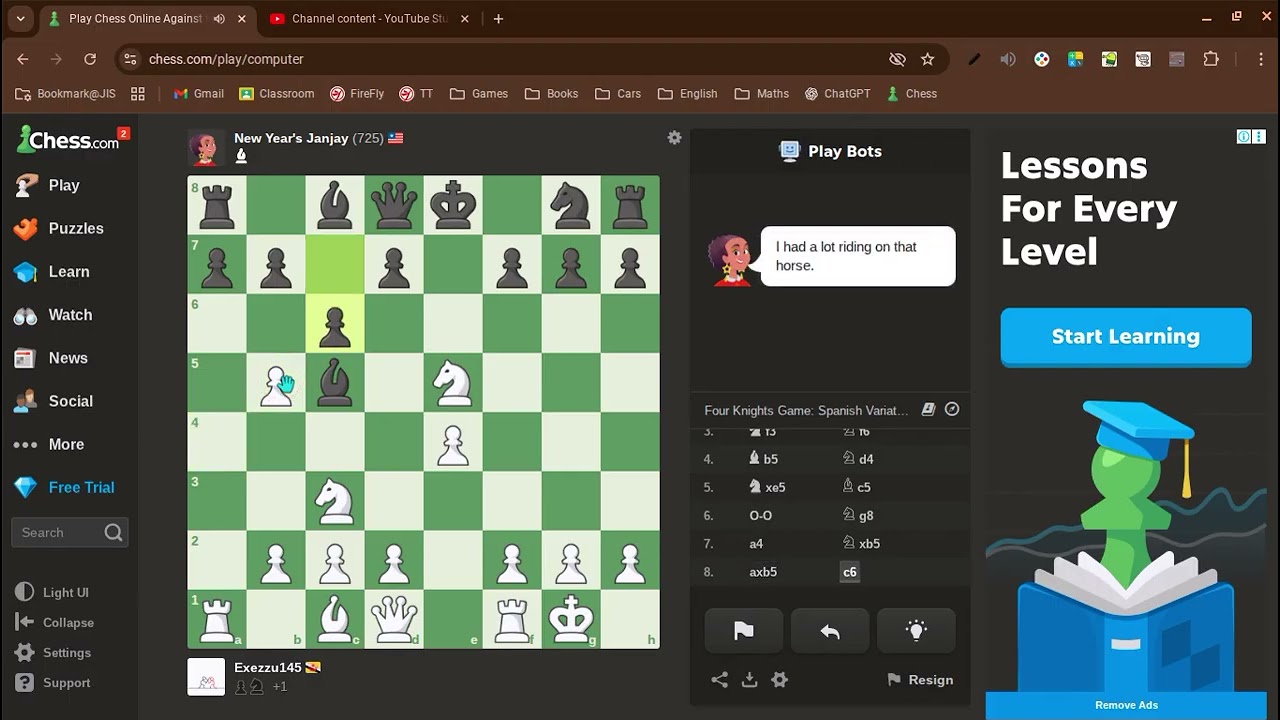Click the Chess.com logo
Viewport: 1280px width, 720px height.
coord(68,140)
